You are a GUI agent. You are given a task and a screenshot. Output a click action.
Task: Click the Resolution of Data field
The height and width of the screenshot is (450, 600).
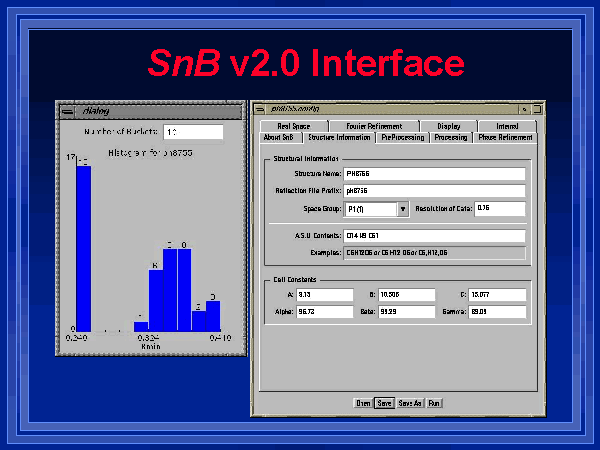point(499,209)
